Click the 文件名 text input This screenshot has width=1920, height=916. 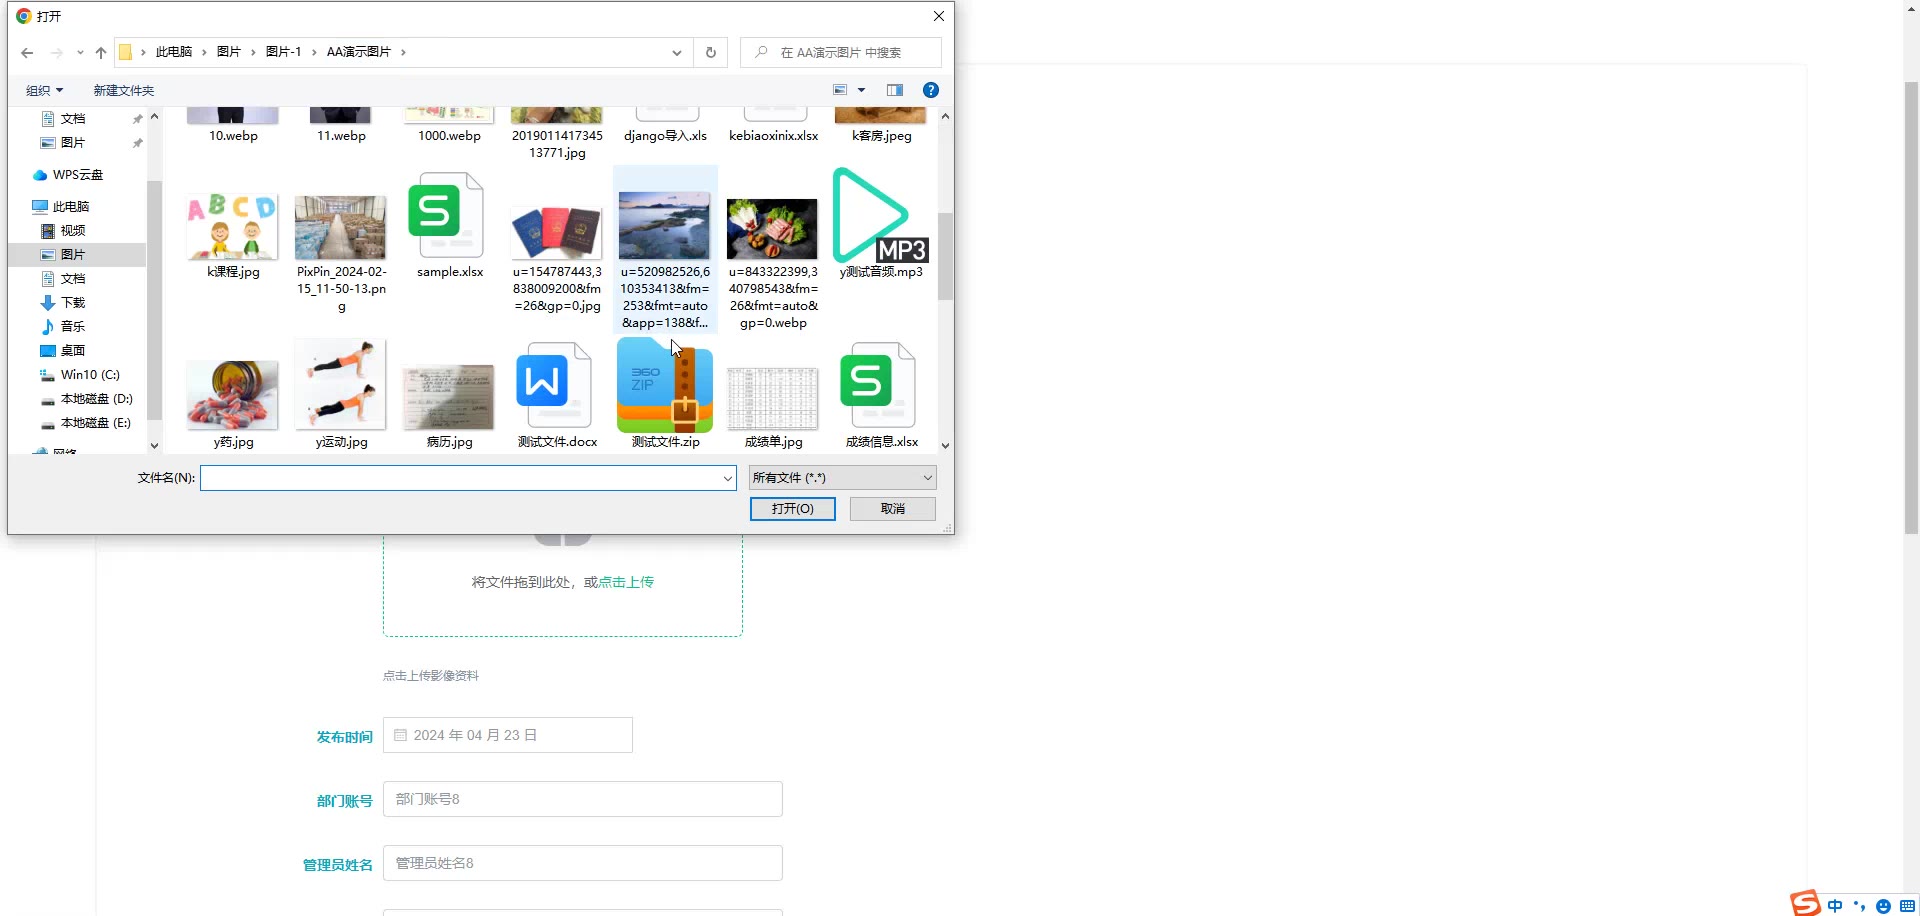(460, 479)
